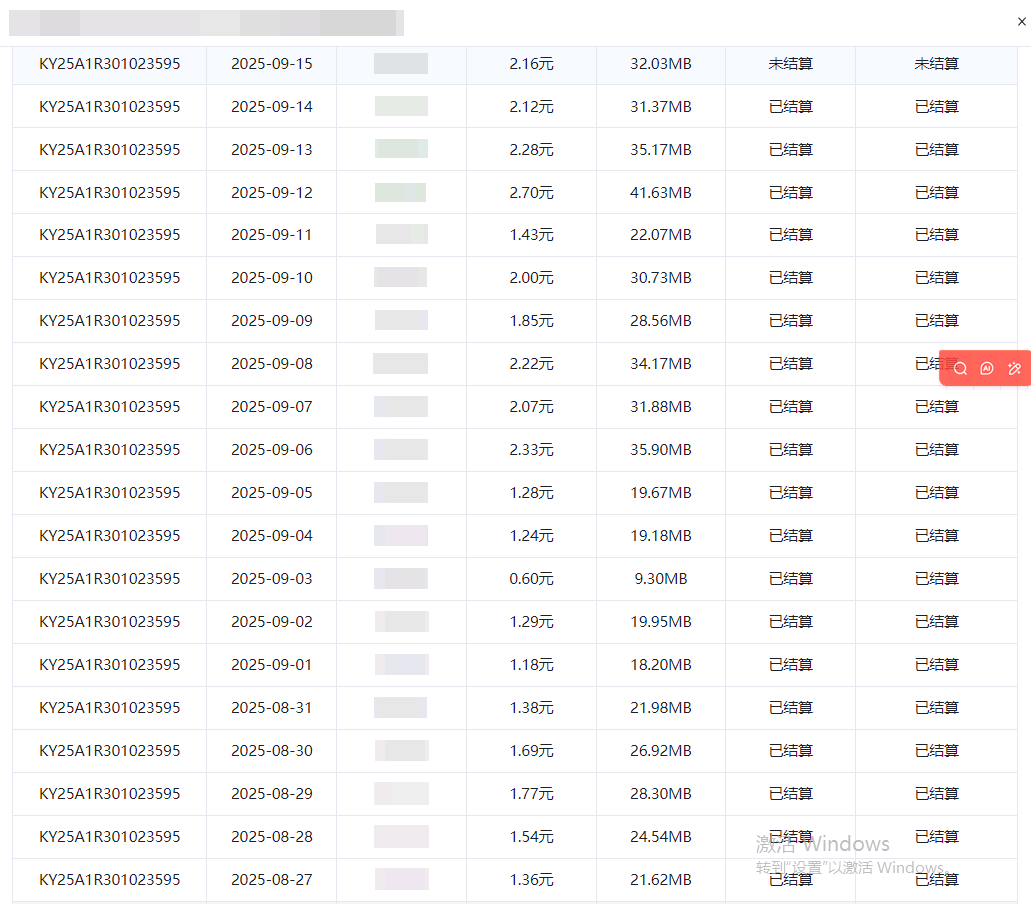1031x904 pixels.
Task: Click date 2025-09-05
Action: click(x=272, y=492)
